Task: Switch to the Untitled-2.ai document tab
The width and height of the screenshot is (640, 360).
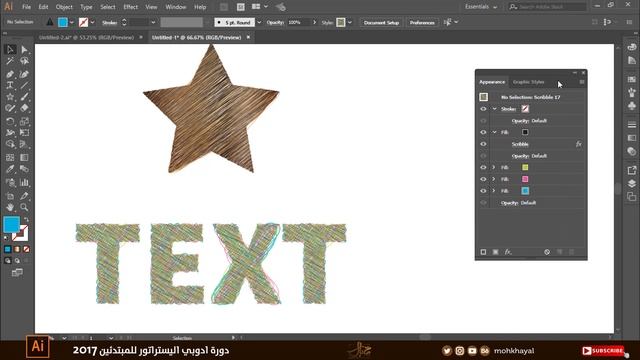Action: tap(86, 38)
